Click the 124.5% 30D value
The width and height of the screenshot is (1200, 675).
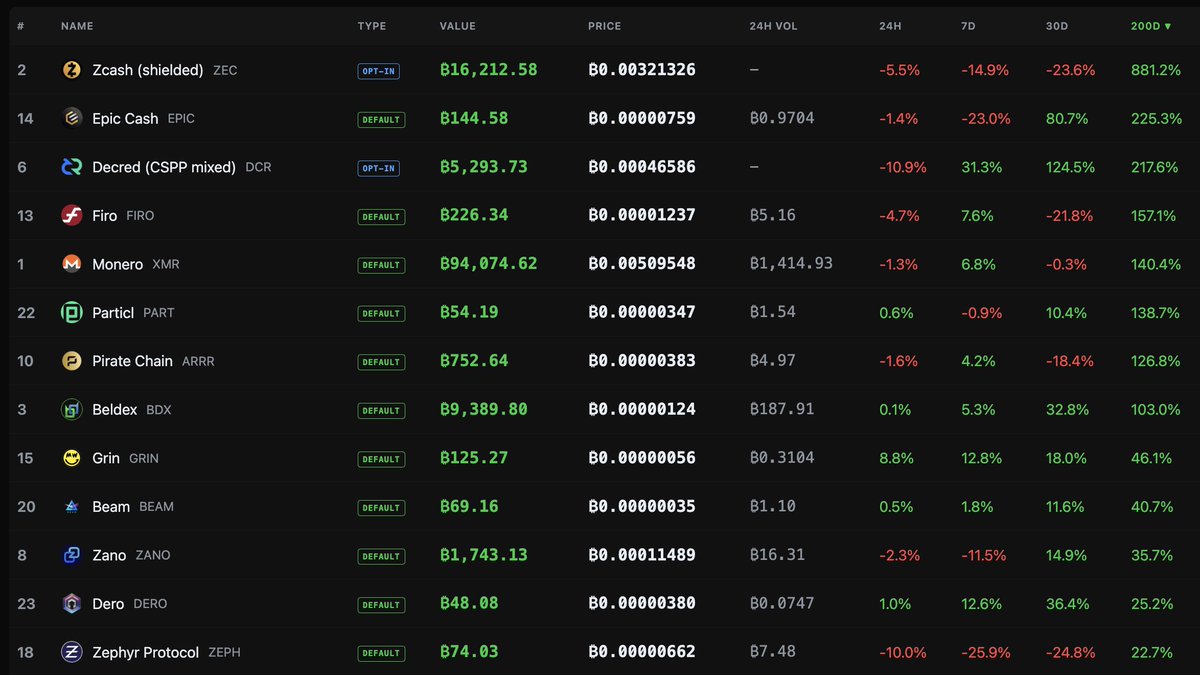1071,167
